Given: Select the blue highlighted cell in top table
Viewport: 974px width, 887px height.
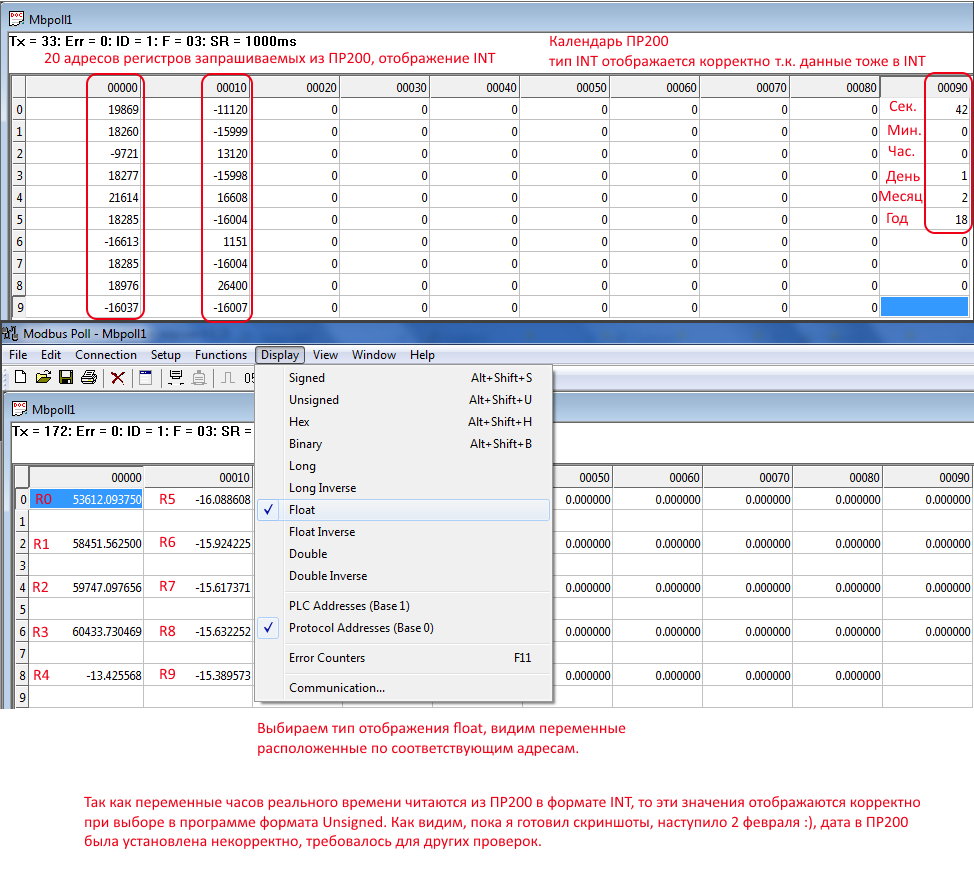Looking at the screenshot, I should coord(924,307).
